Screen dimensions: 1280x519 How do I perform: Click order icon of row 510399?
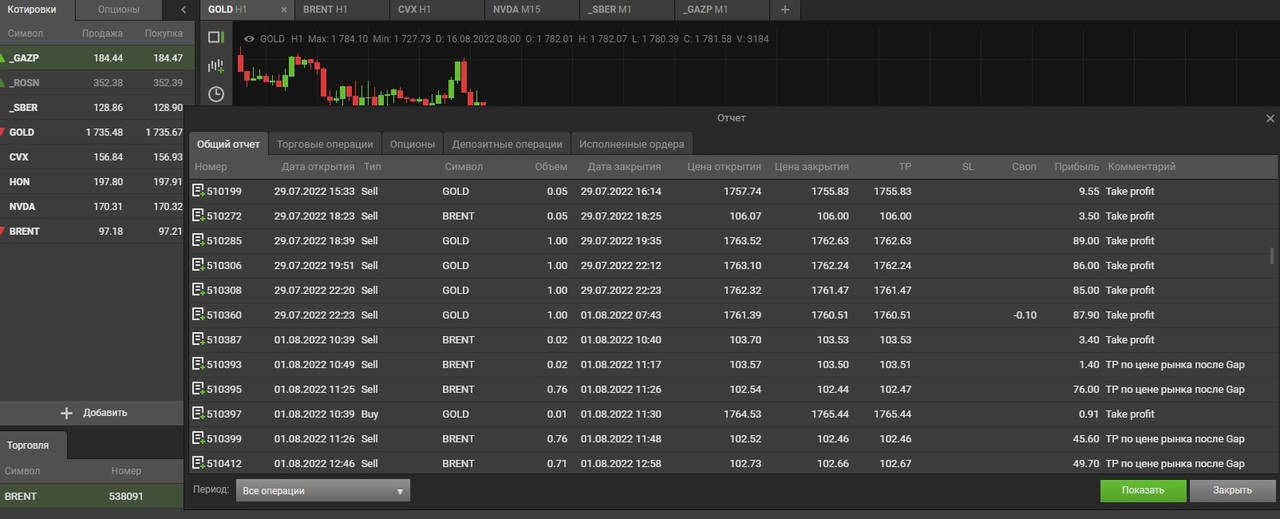(198, 439)
